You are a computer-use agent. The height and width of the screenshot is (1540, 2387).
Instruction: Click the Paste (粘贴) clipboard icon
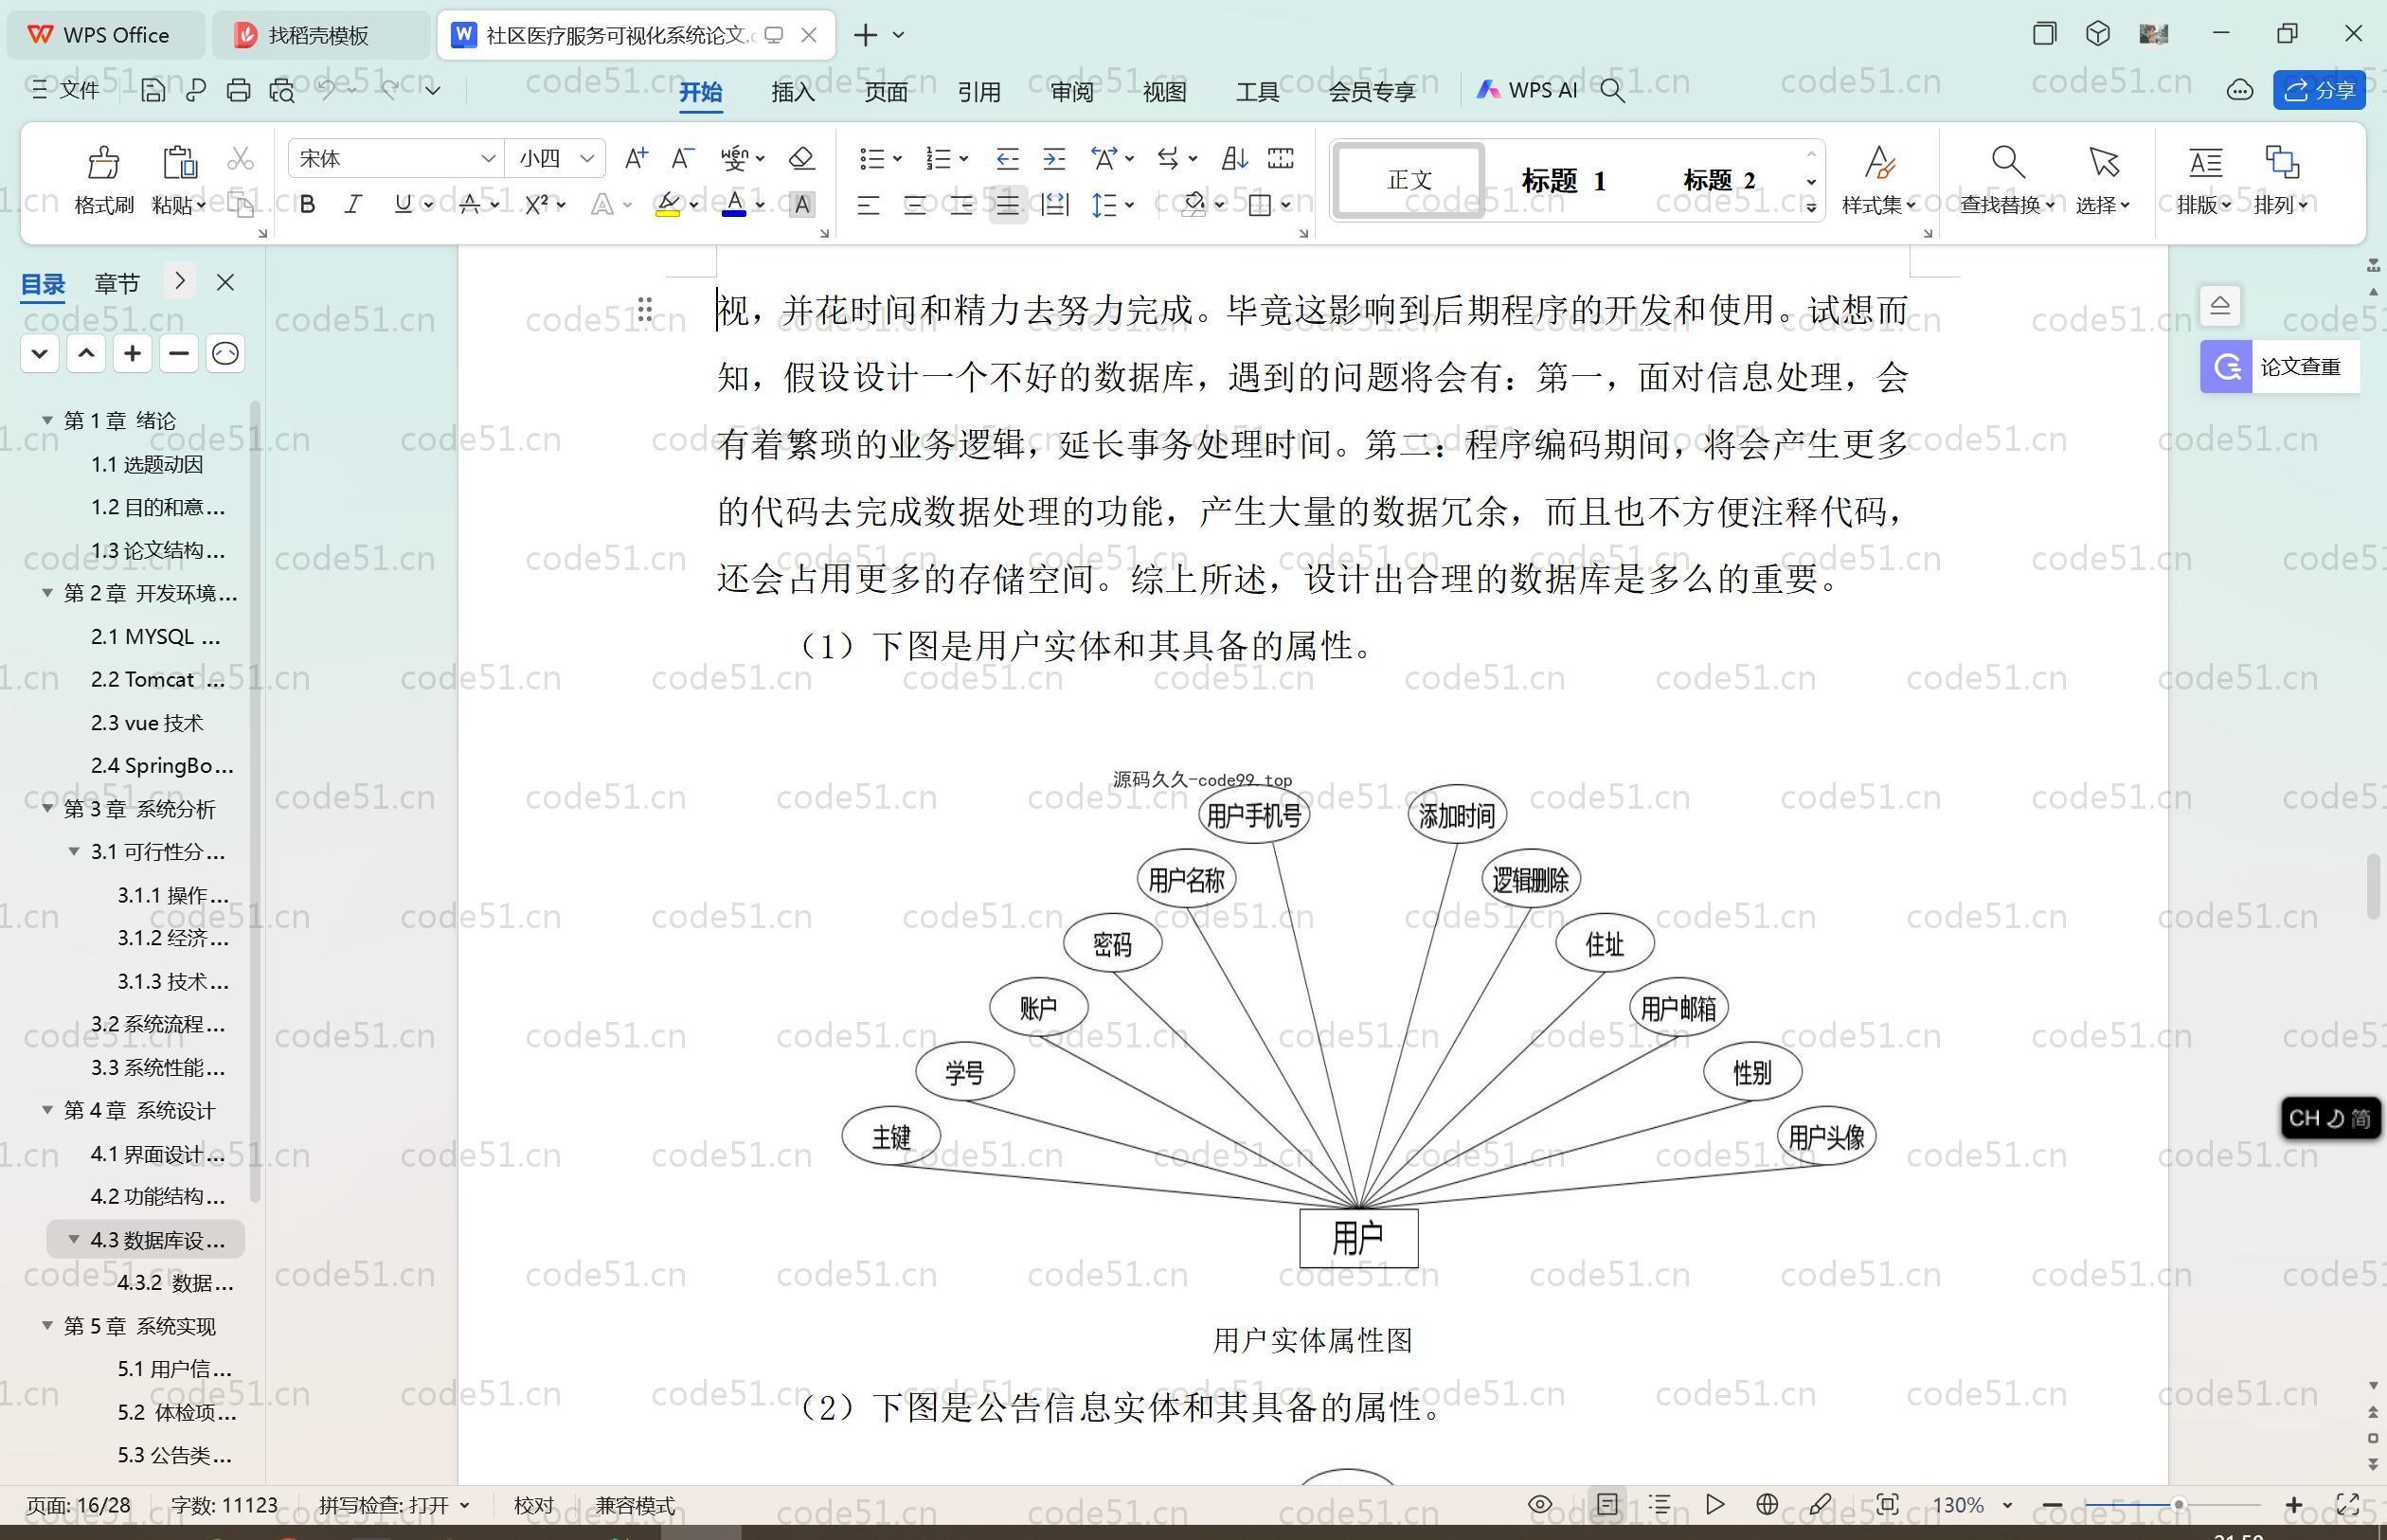click(179, 161)
